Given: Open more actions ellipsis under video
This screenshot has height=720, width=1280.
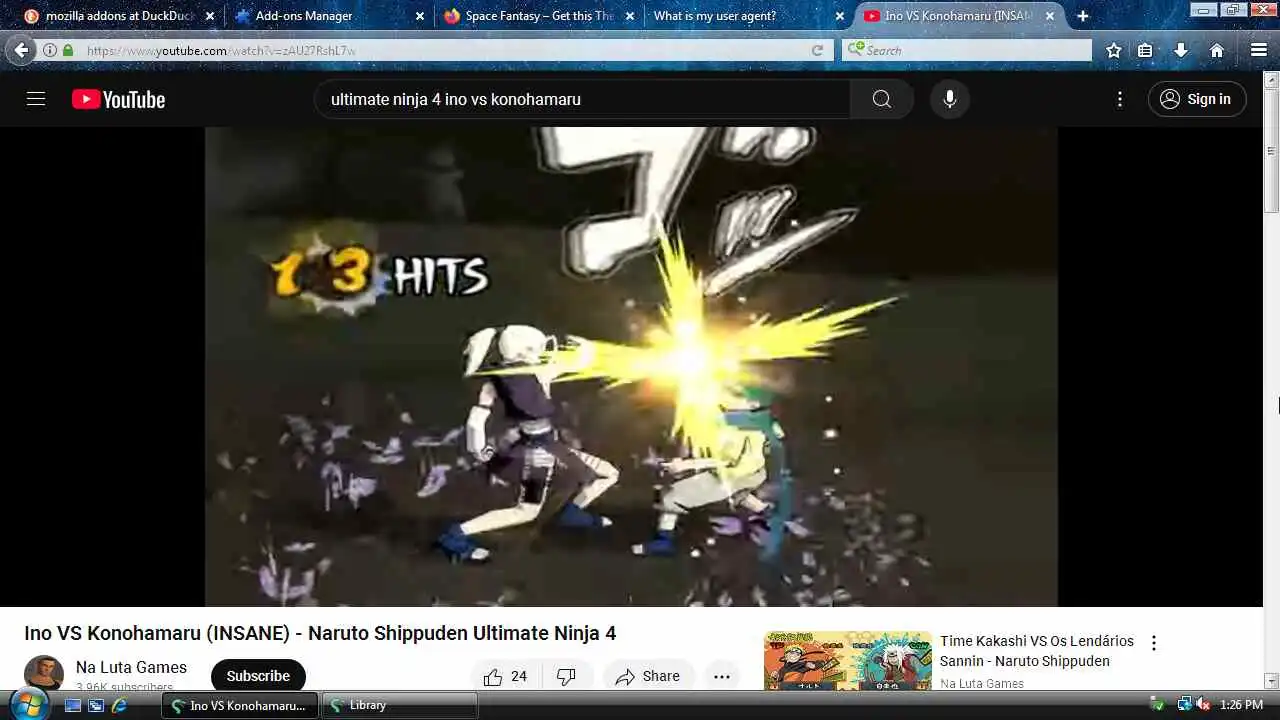Looking at the screenshot, I should (722, 677).
